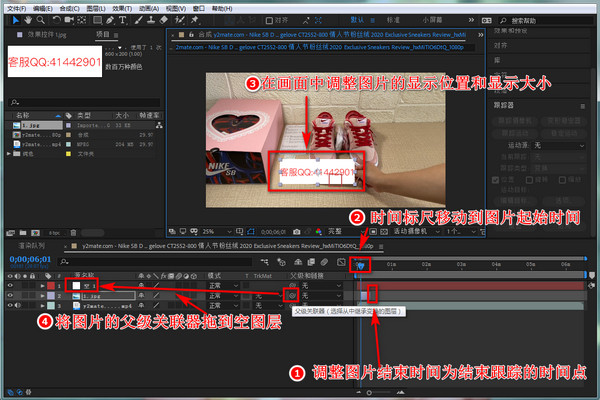Click the composition mini-flowchart icon in timeline
Image resolution: width=600 pixels, height=400 pixels.
pyautogui.click(x=264, y=262)
